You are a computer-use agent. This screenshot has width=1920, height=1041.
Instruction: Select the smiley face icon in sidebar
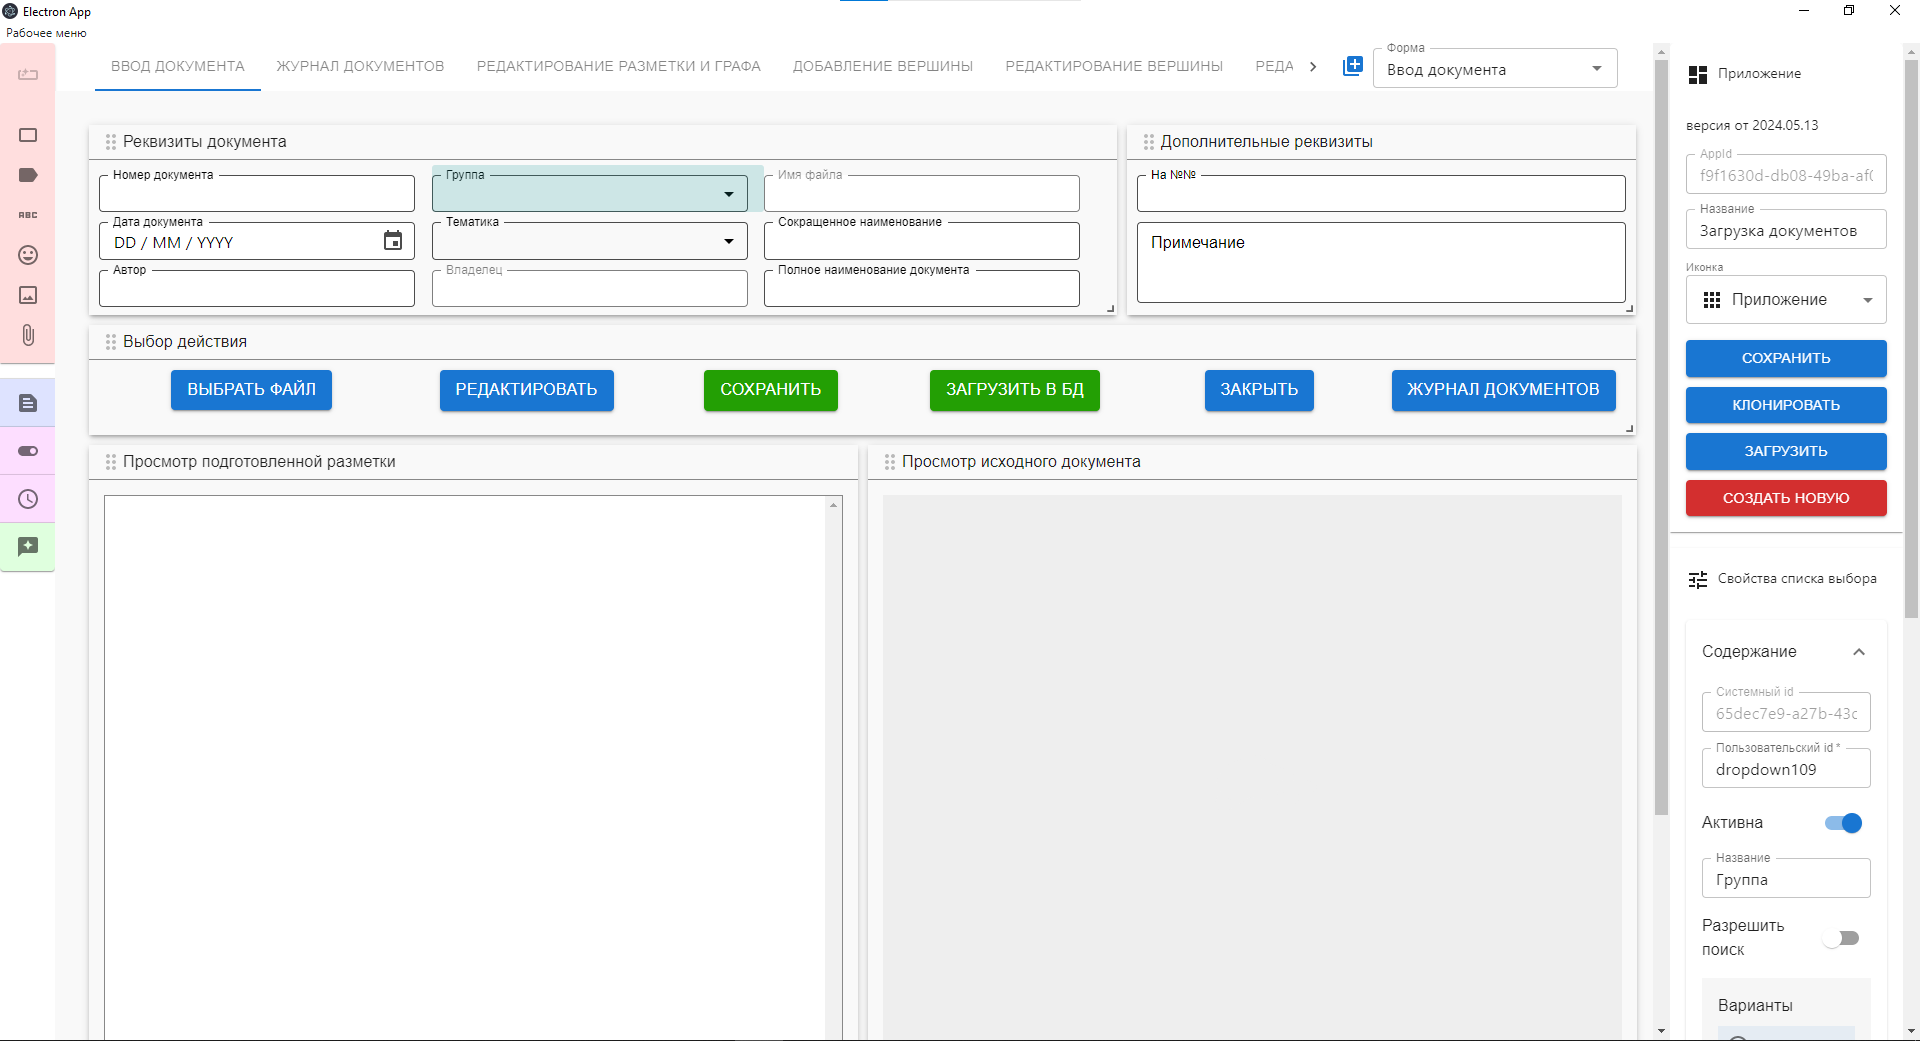[x=28, y=255]
